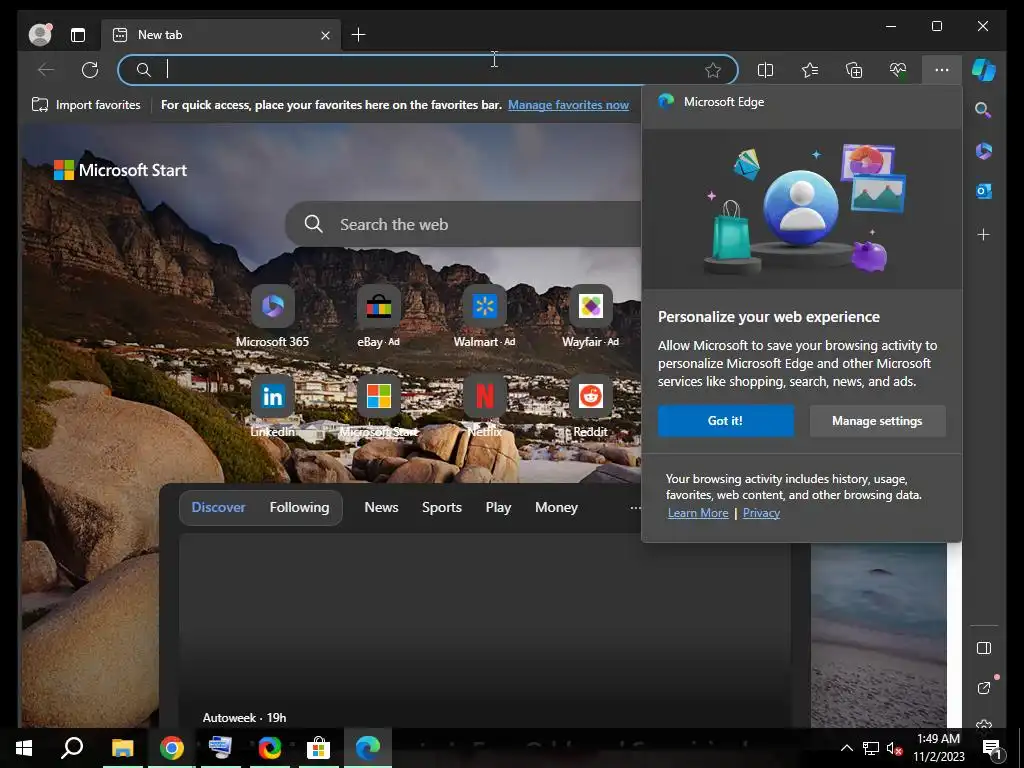
Task: Open network tray icon
Action: pyautogui.click(x=871, y=748)
